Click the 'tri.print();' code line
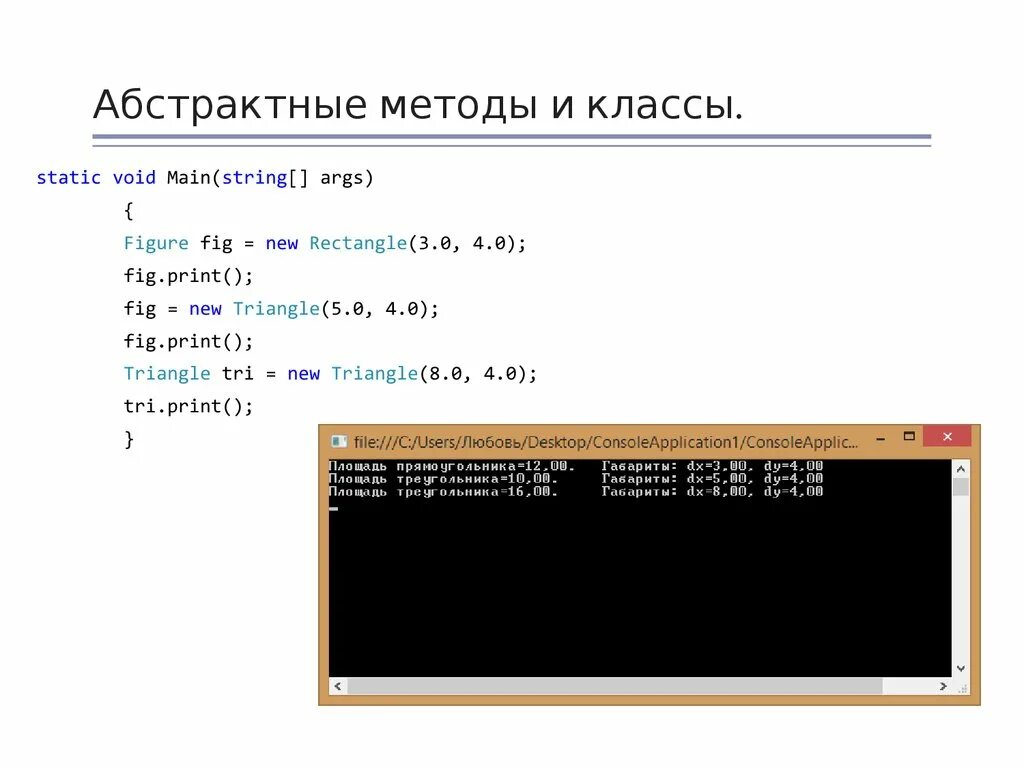 188,406
